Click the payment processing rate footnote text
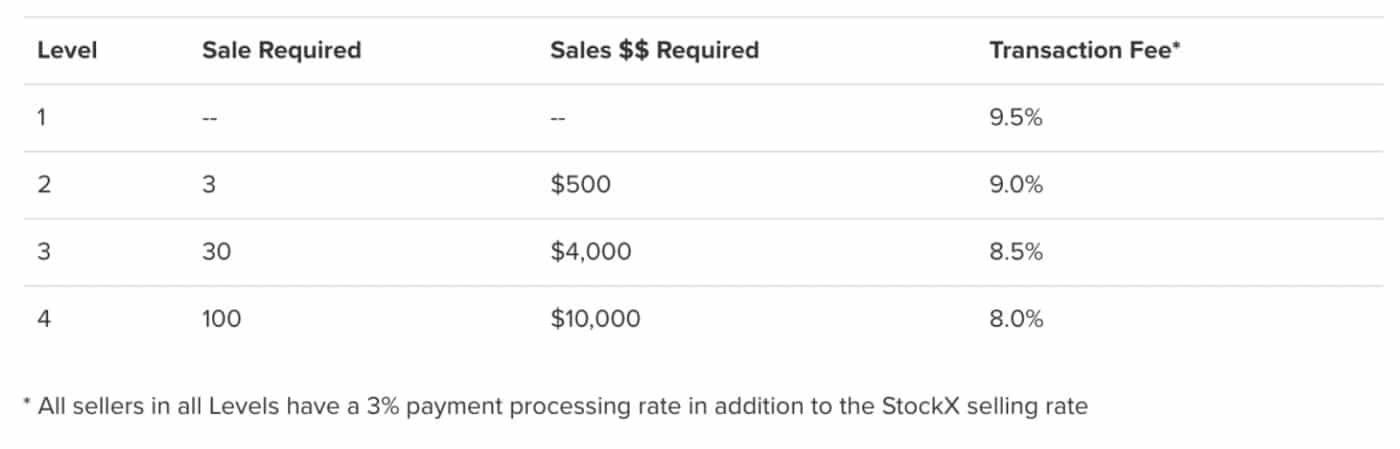 (x=555, y=407)
